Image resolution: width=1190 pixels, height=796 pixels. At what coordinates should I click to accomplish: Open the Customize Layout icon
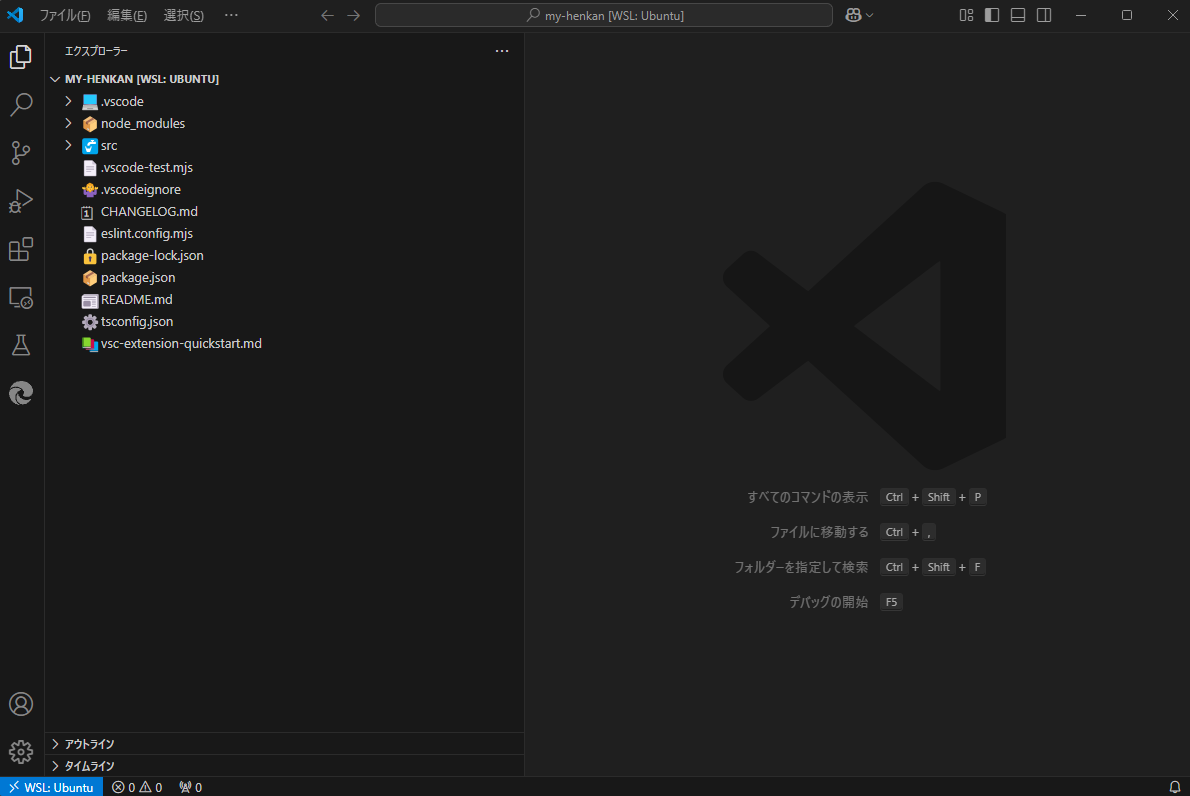(x=966, y=15)
